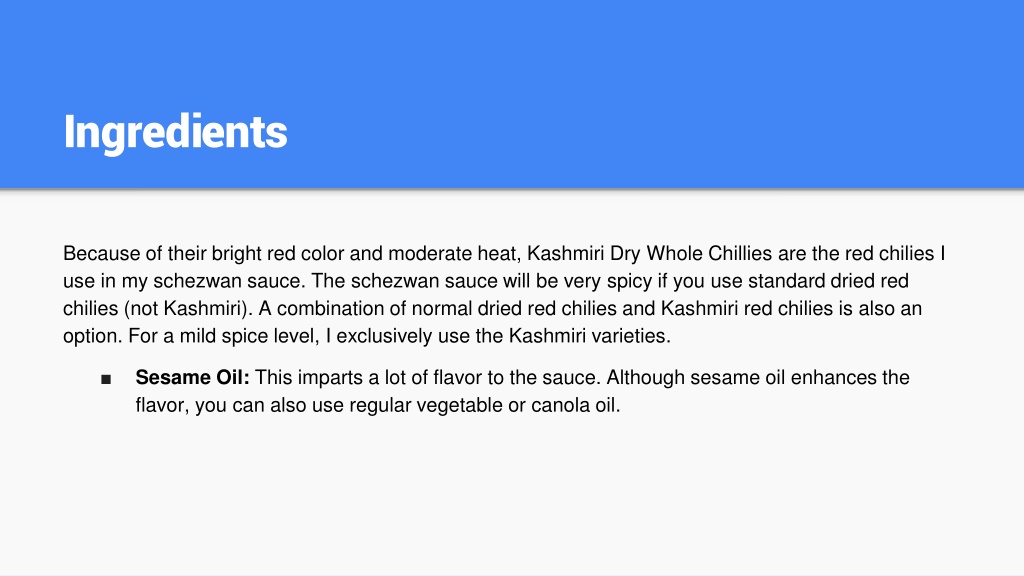Click the phrase standard dried red
This screenshot has width=1024, height=576.
coord(828,281)
